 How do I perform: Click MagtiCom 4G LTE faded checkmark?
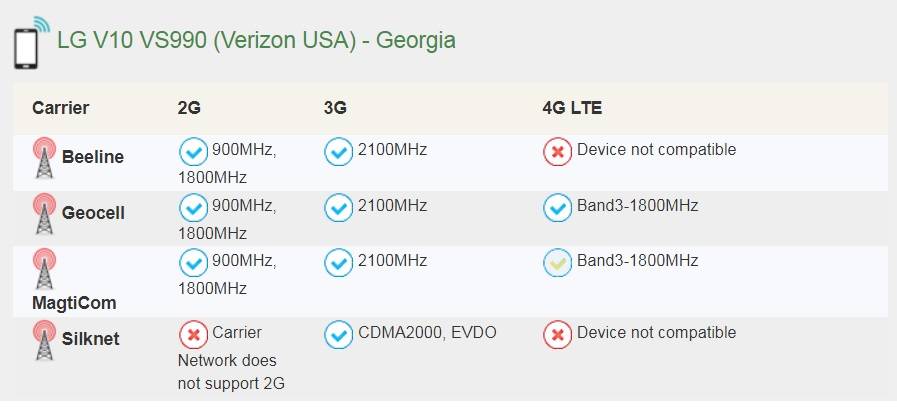tap(557, 262)
